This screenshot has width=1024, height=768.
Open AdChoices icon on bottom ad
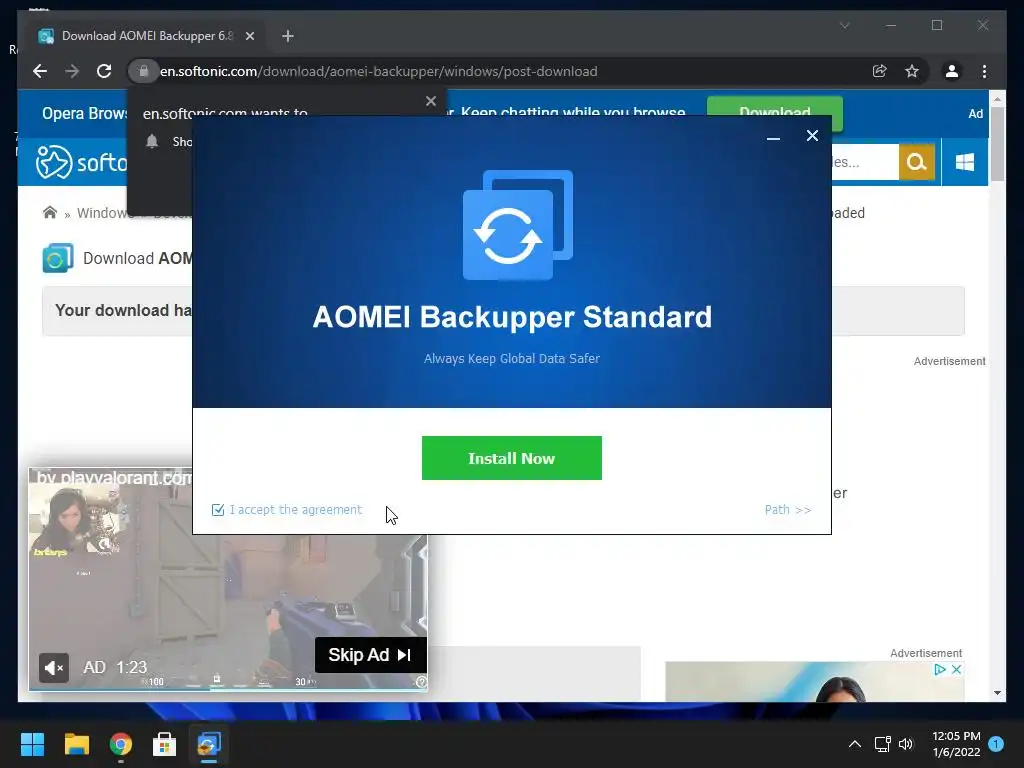click(x=940, y=669)
